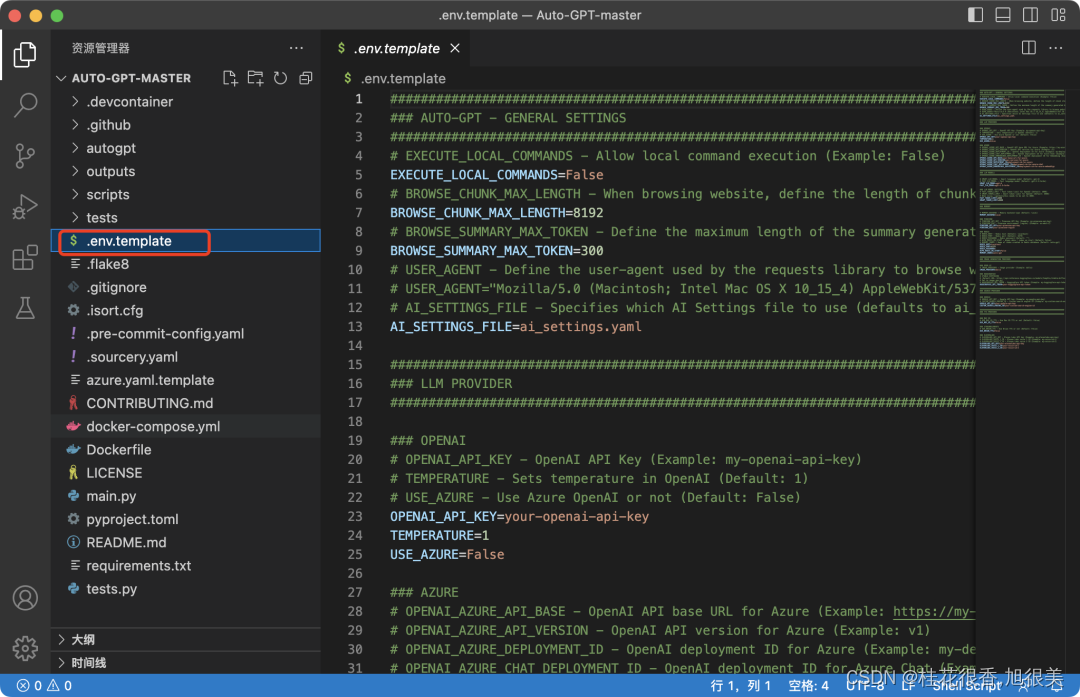Viewport: 1080px width, 697px height.
Task: Click the .env.template breadcrumb item
Action: point(403,79)
